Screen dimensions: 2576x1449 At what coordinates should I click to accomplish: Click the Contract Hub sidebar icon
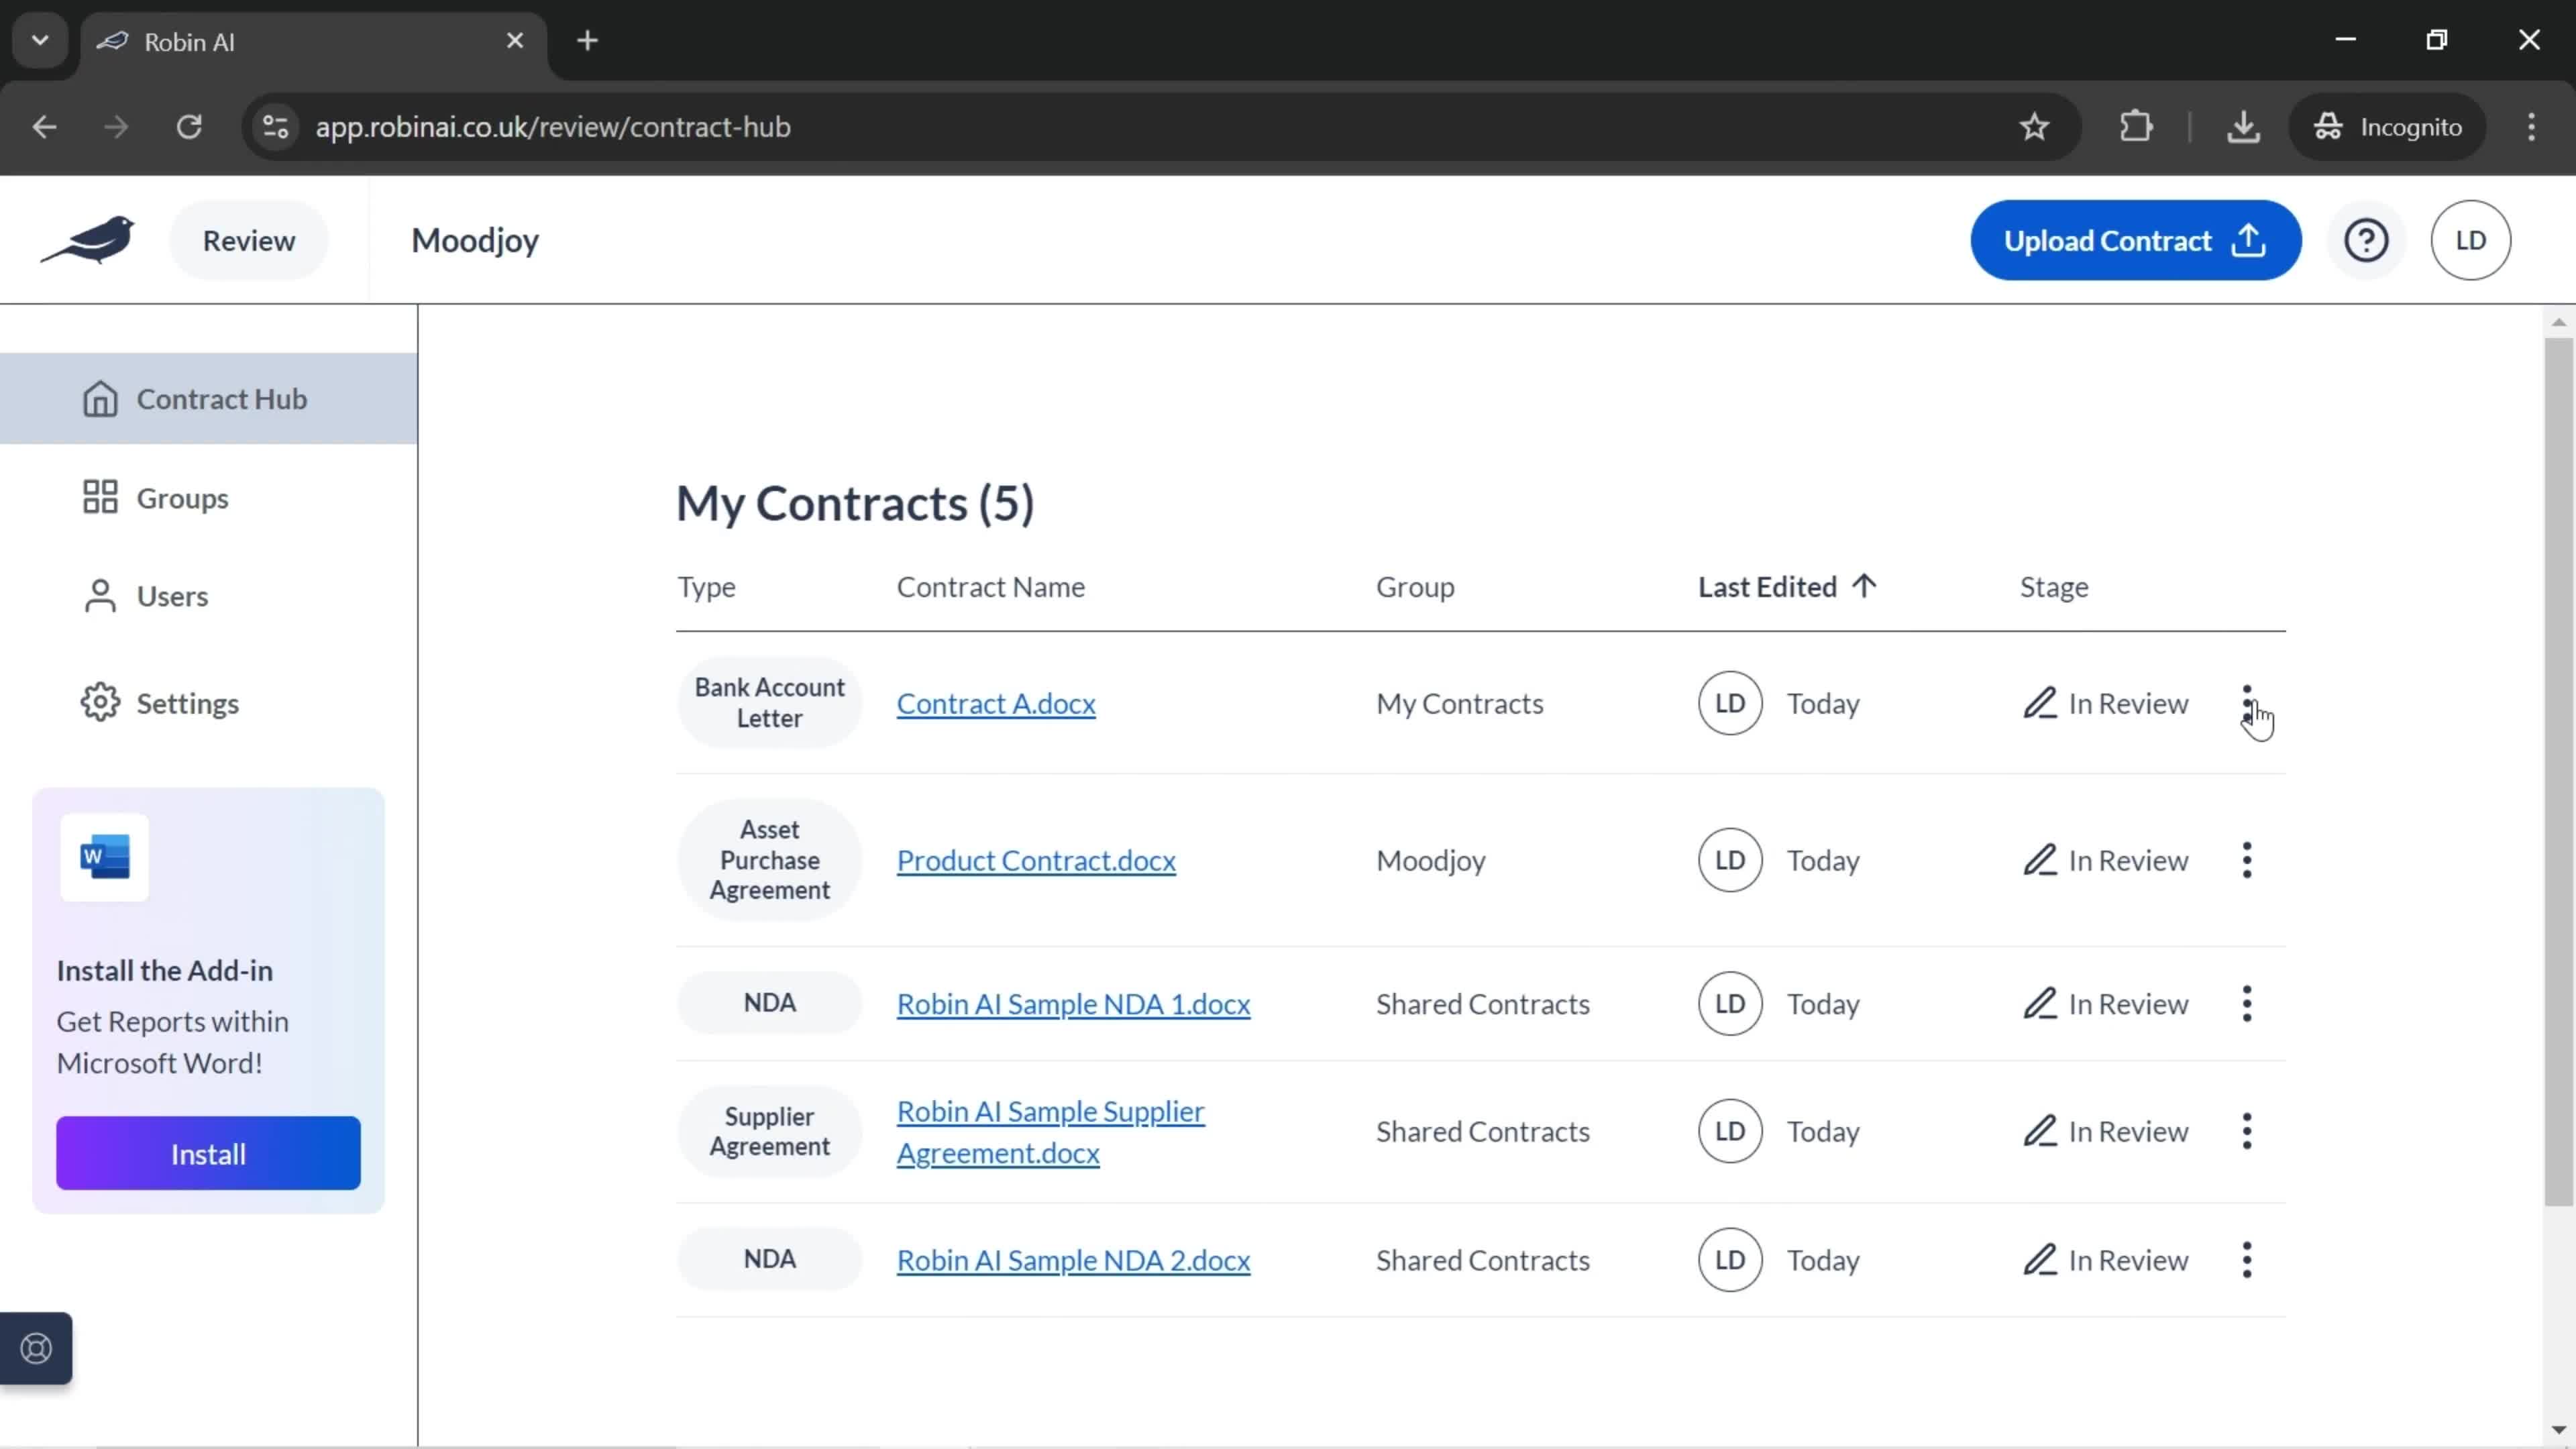click(101, 398)
